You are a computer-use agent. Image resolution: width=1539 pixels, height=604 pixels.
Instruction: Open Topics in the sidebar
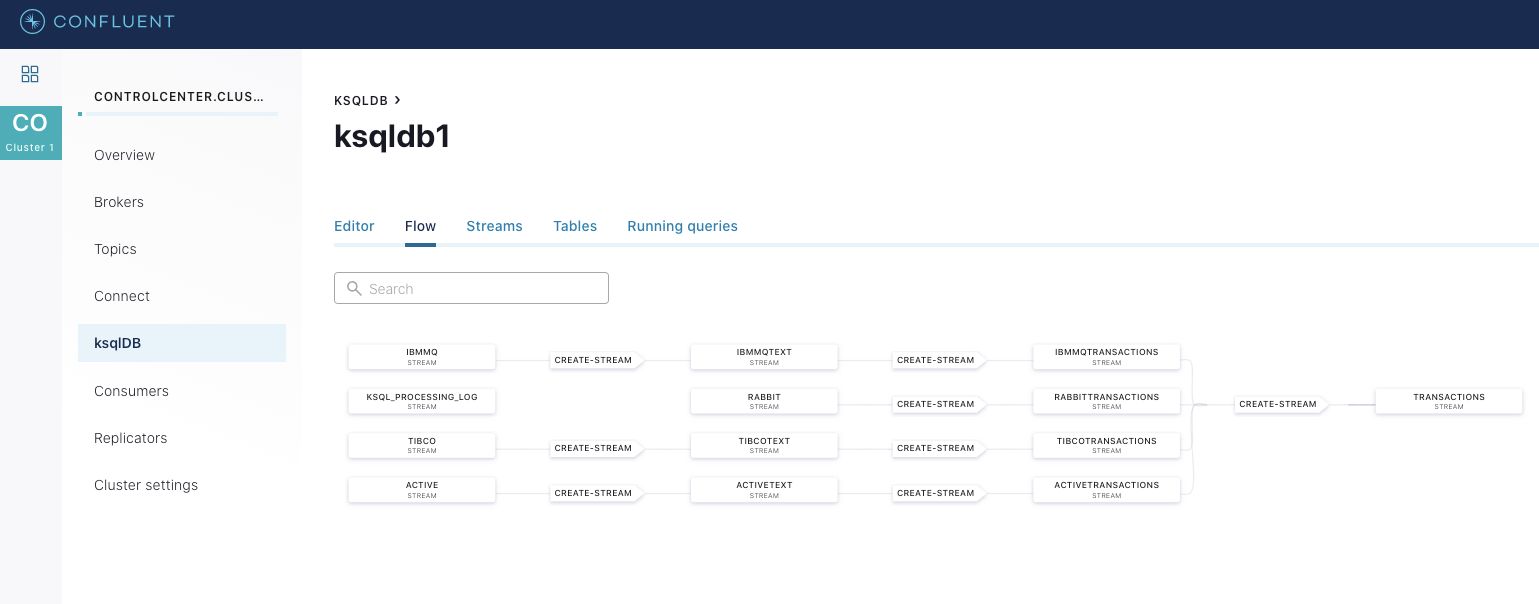(115, 249)
